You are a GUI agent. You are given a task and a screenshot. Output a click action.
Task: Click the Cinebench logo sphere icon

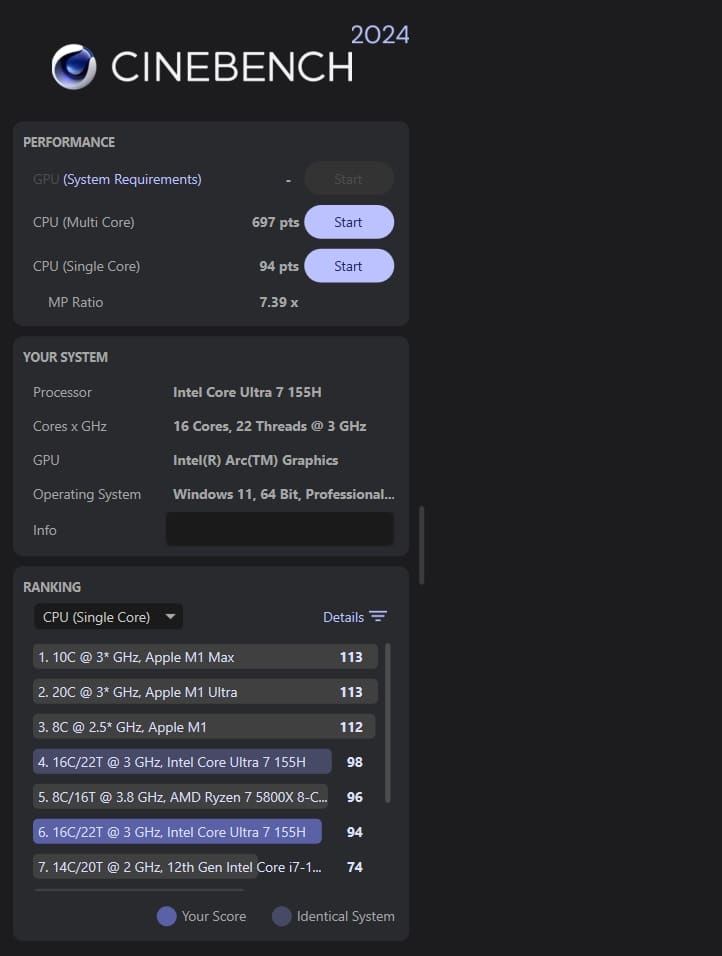click(74, 66)
